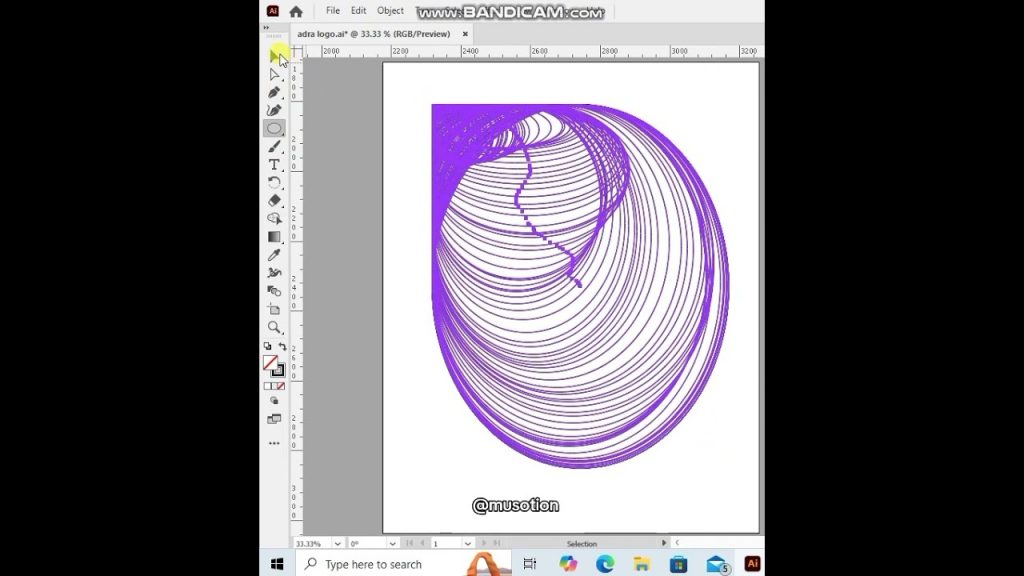Screen dimensions: 1024x576
Task: Open Edit Toolbar via the ellipsis button
Action: click(274, 444)
